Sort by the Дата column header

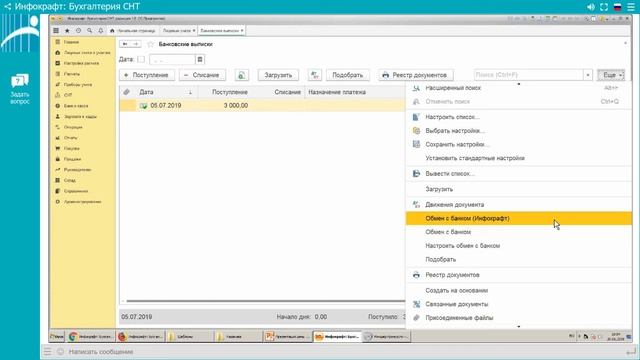(x=166, y=92)
